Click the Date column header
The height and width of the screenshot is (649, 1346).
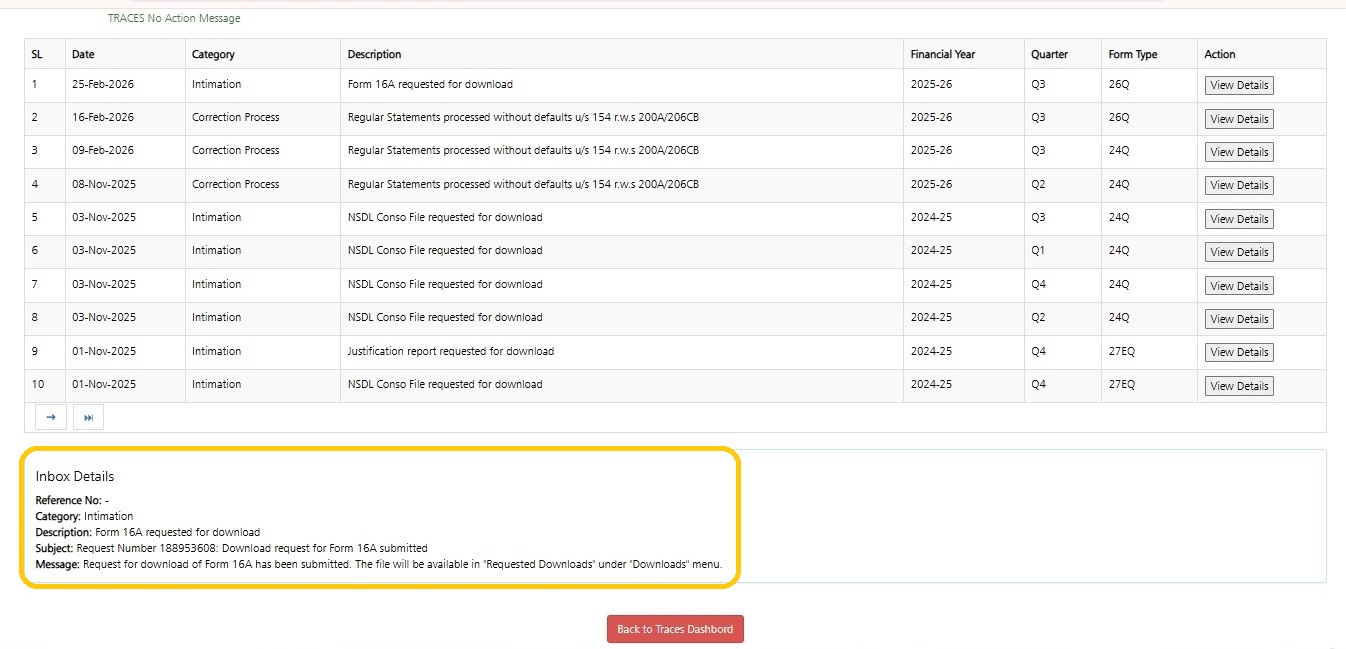[83, 54]
